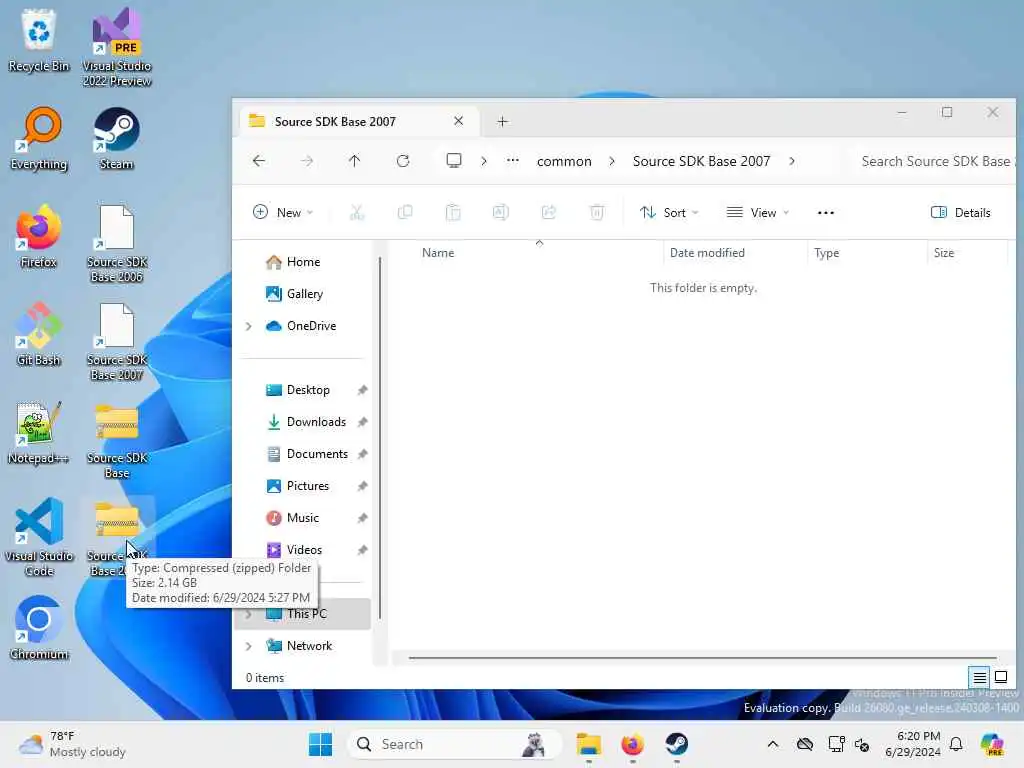Click the Search Source SDK Base field

[935, 161]
